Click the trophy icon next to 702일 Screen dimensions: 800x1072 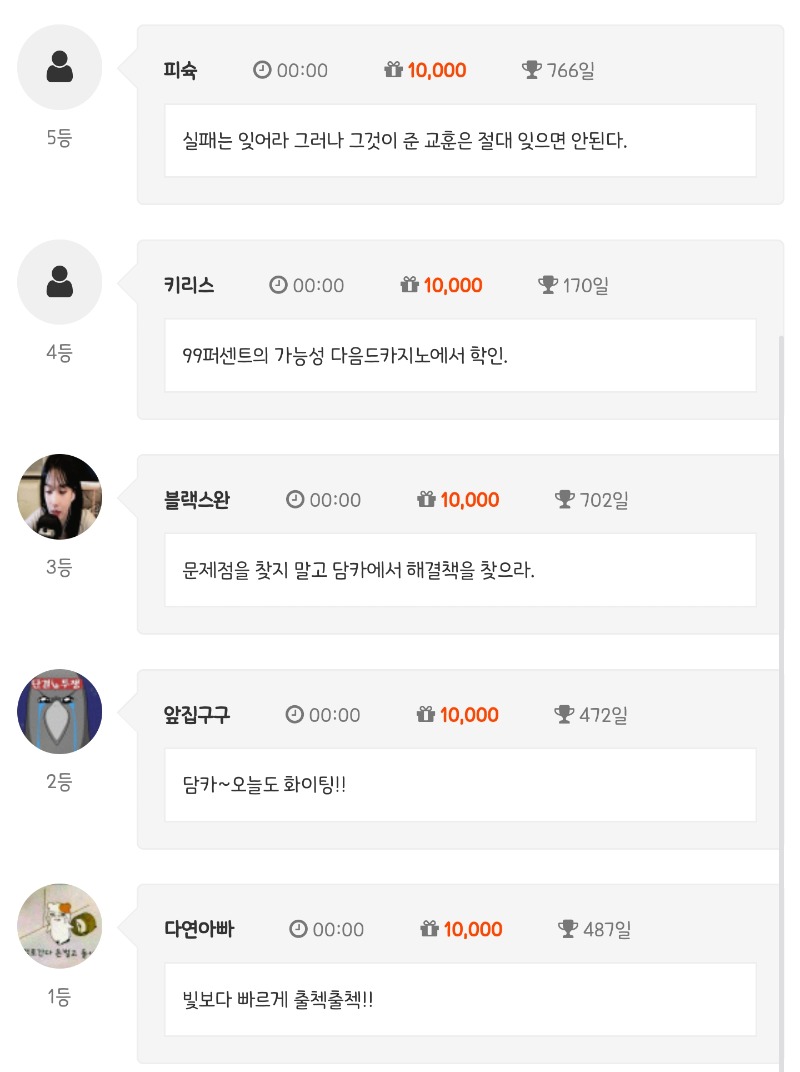pyautogui.click(x=565, y=499)
